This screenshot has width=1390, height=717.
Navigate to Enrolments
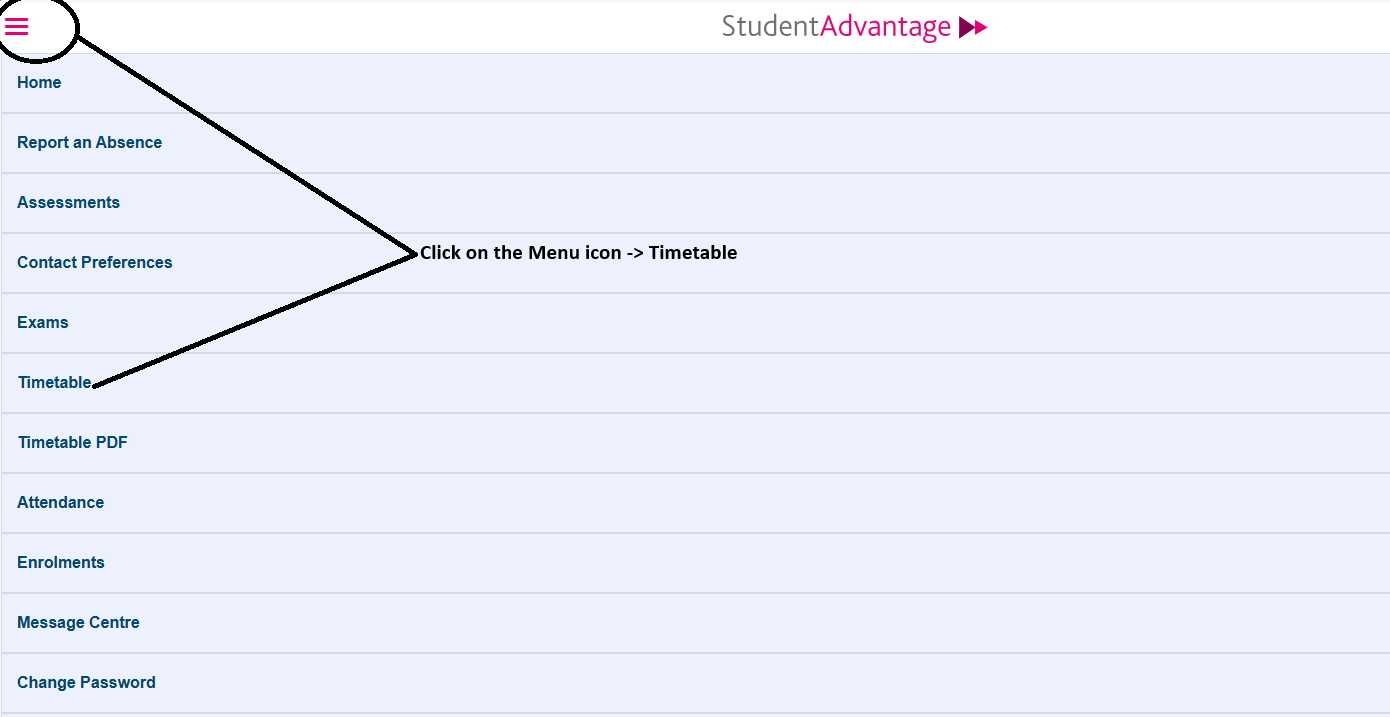click(x=695, y=563)
